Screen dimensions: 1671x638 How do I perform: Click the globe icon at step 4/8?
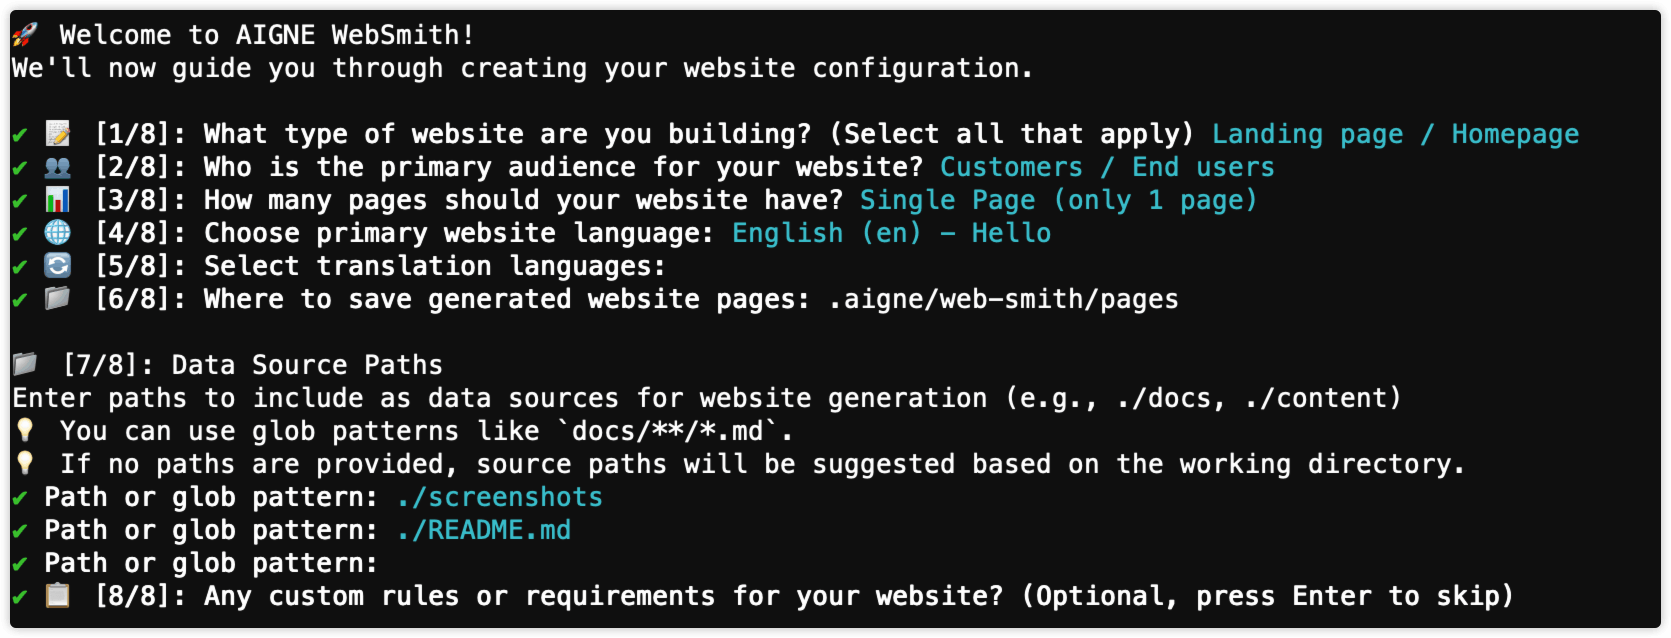point(58,233)
